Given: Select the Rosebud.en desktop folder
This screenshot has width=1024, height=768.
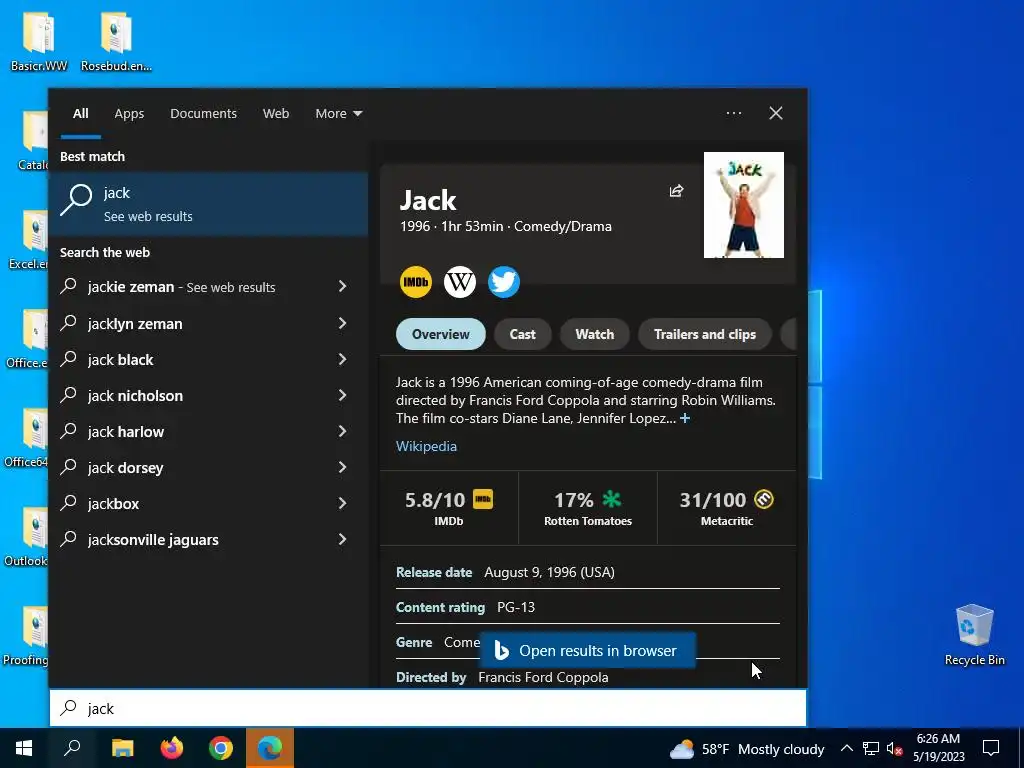Looking at the screenshot, I should [116, 41].
